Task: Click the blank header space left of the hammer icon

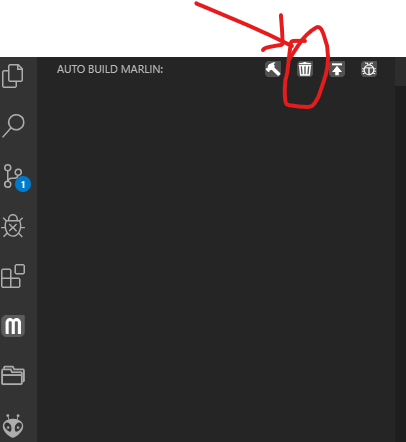Action: (213, 69)
